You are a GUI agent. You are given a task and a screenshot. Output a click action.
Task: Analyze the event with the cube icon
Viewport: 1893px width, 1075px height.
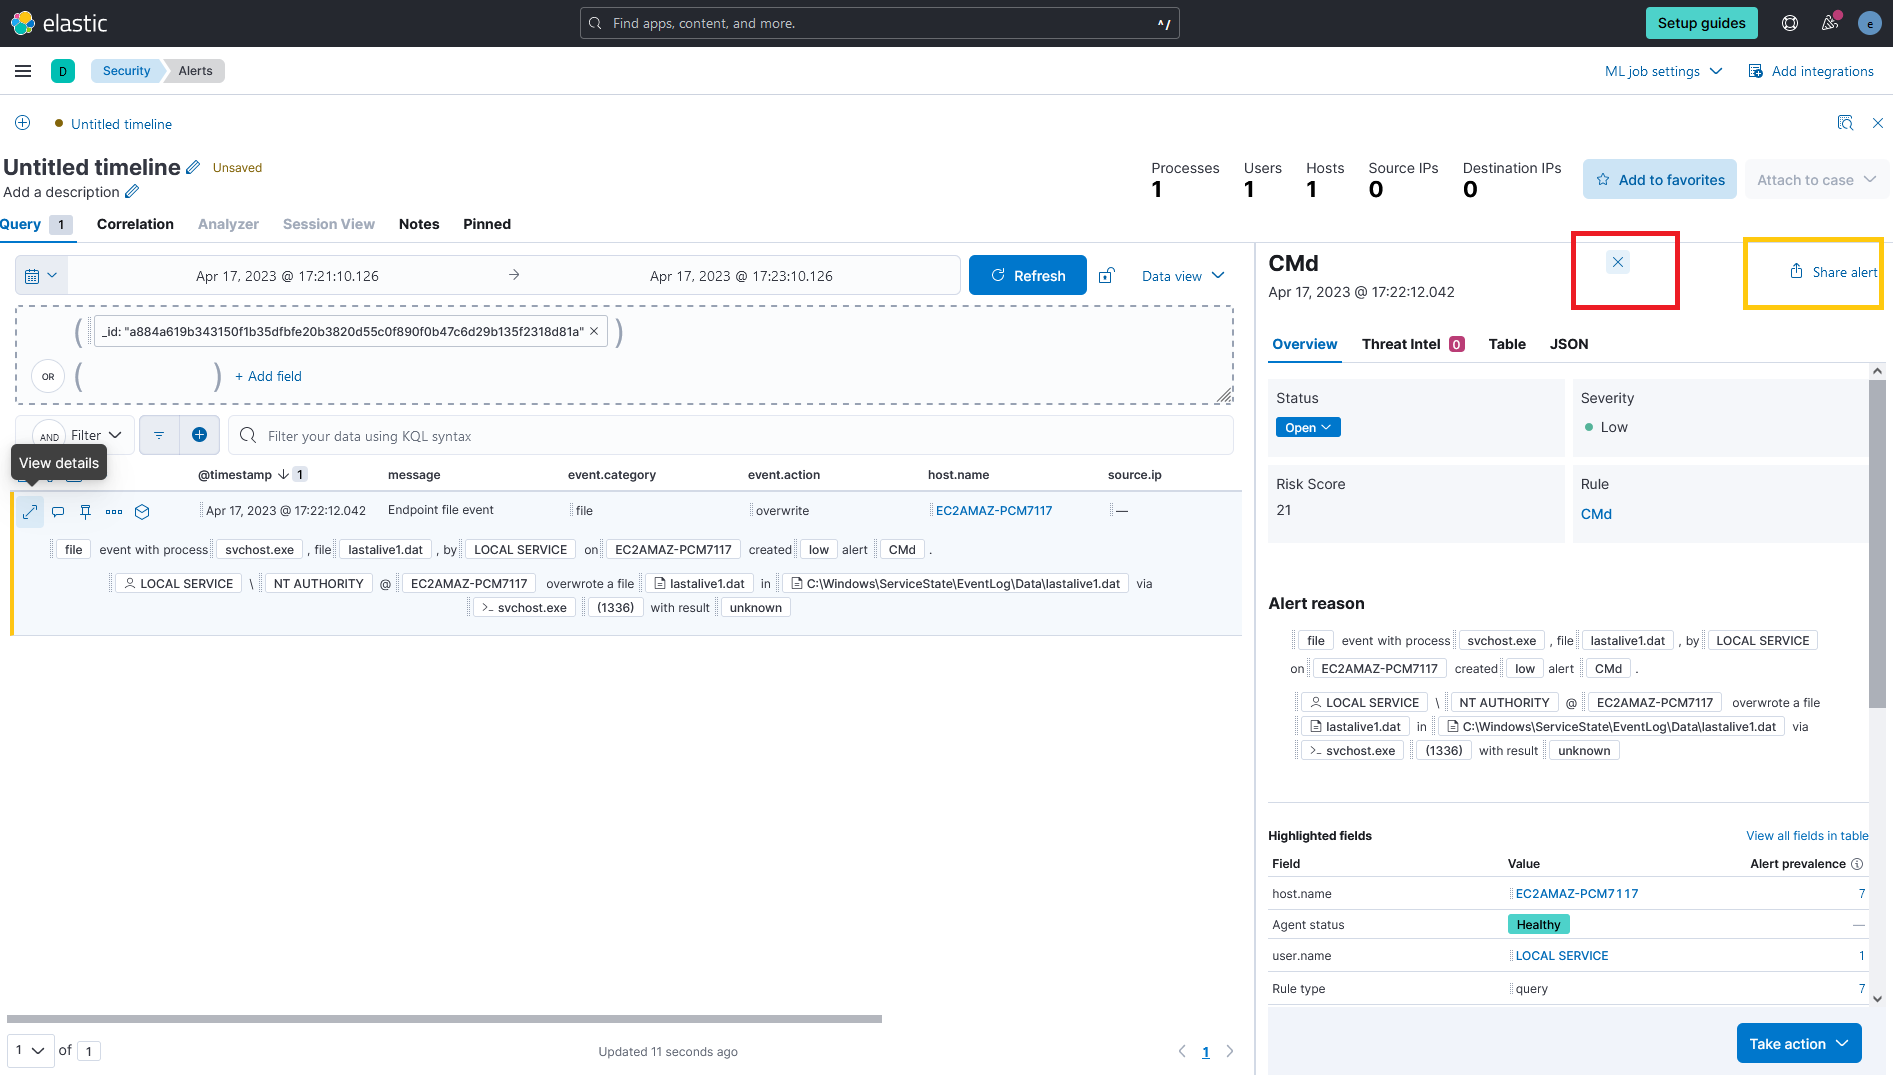(x=142, y=511)
